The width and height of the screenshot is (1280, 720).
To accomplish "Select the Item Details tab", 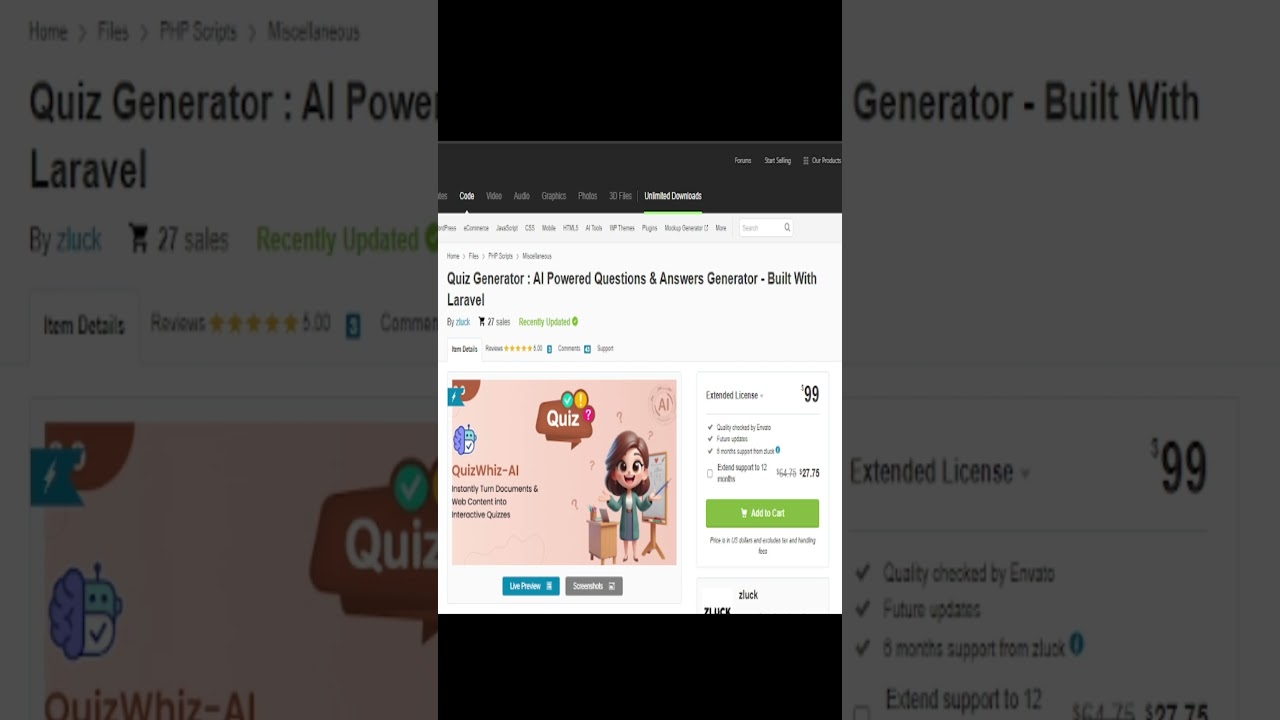I will point(464,349).
